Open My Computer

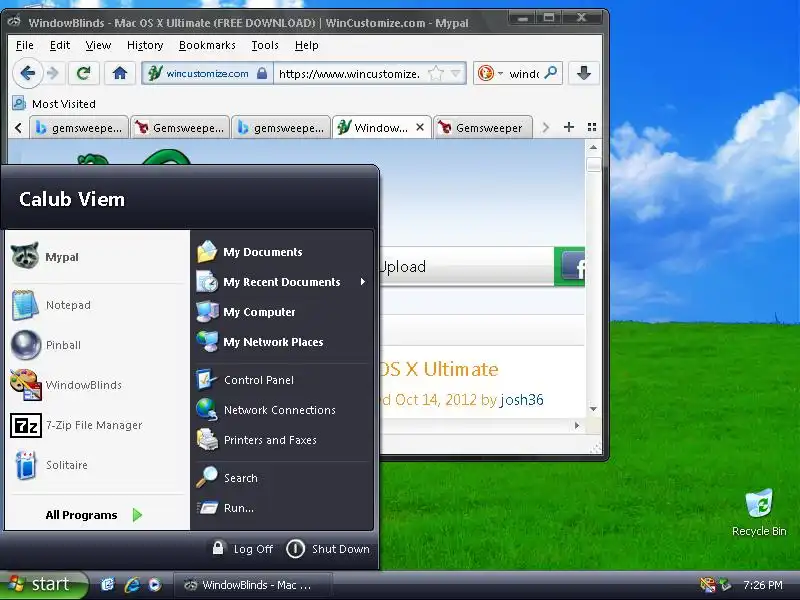coord(283,312)
